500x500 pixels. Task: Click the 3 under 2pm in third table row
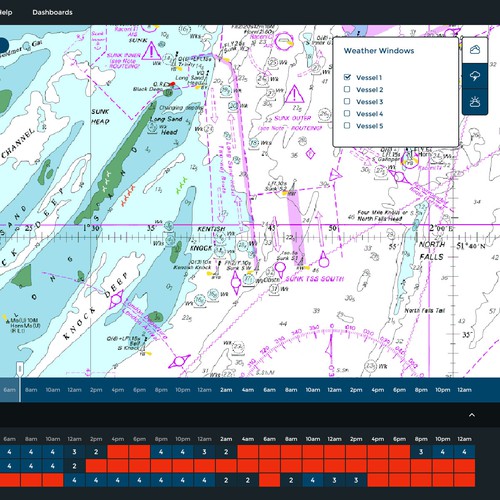[x=356, y=480]
